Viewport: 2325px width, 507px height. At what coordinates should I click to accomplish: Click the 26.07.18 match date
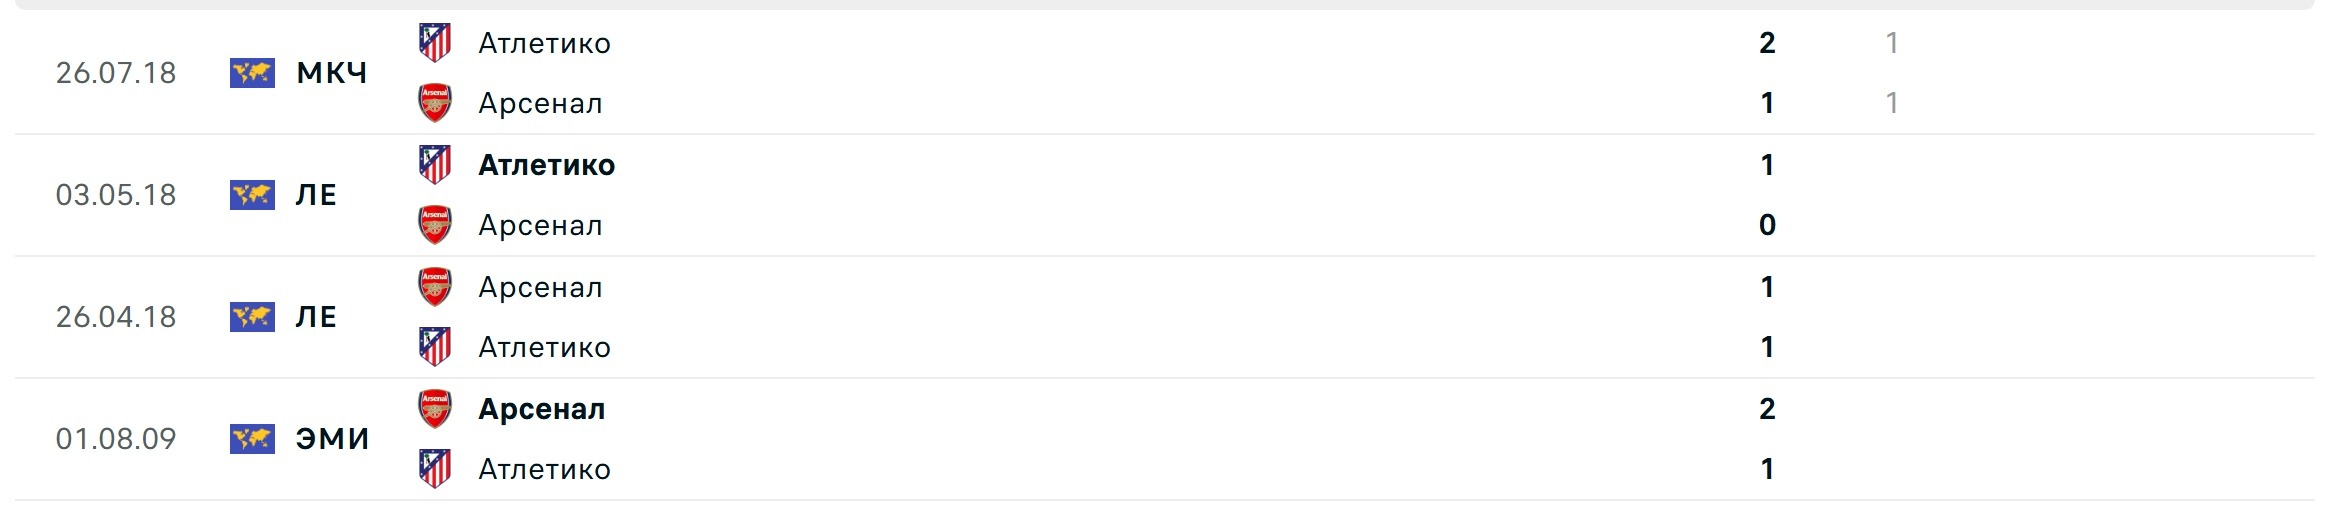116,73
